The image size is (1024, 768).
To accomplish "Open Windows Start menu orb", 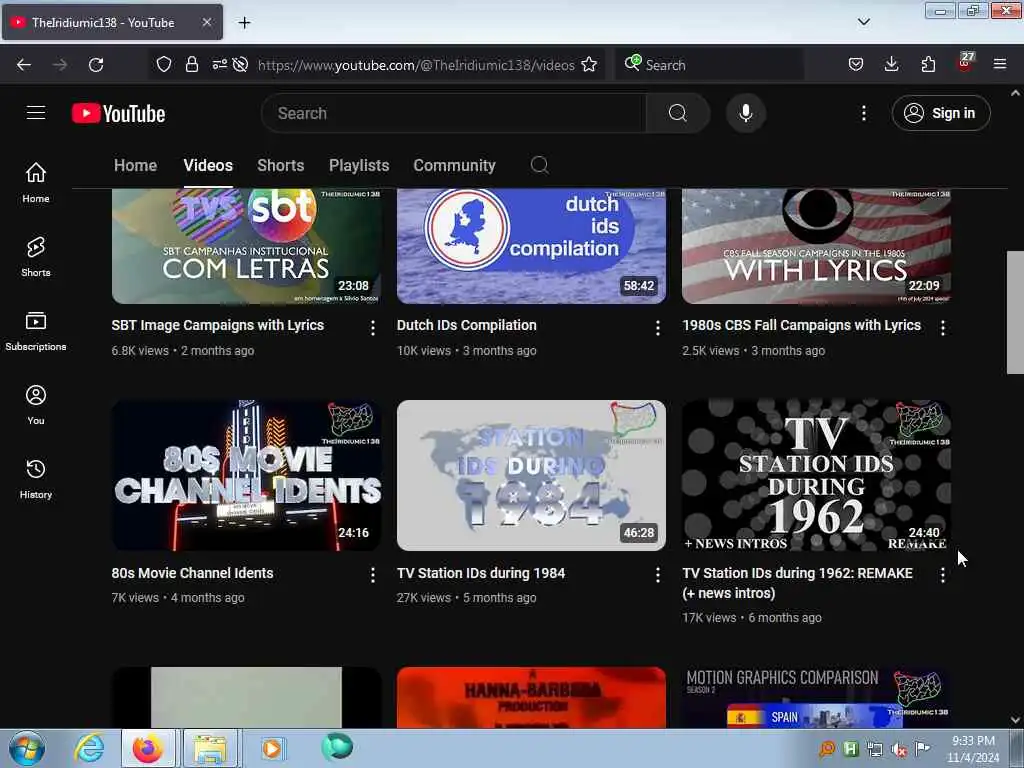I will click(27, 748).
